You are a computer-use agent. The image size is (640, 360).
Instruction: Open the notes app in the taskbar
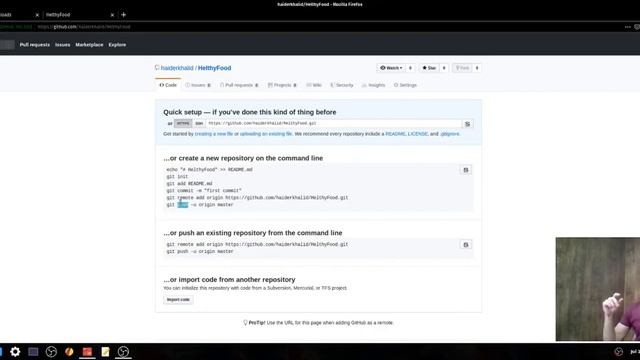105,351
